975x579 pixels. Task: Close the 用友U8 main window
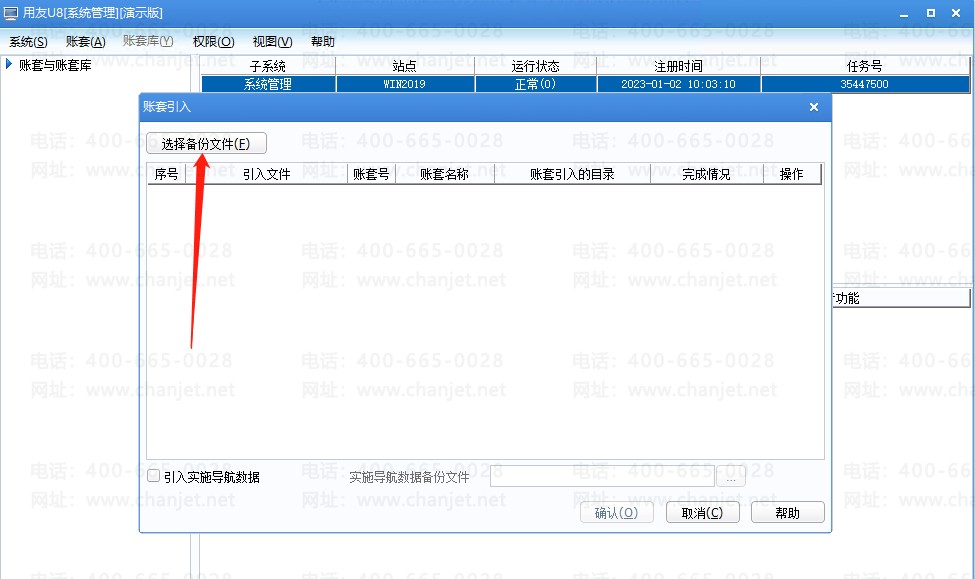956,13
